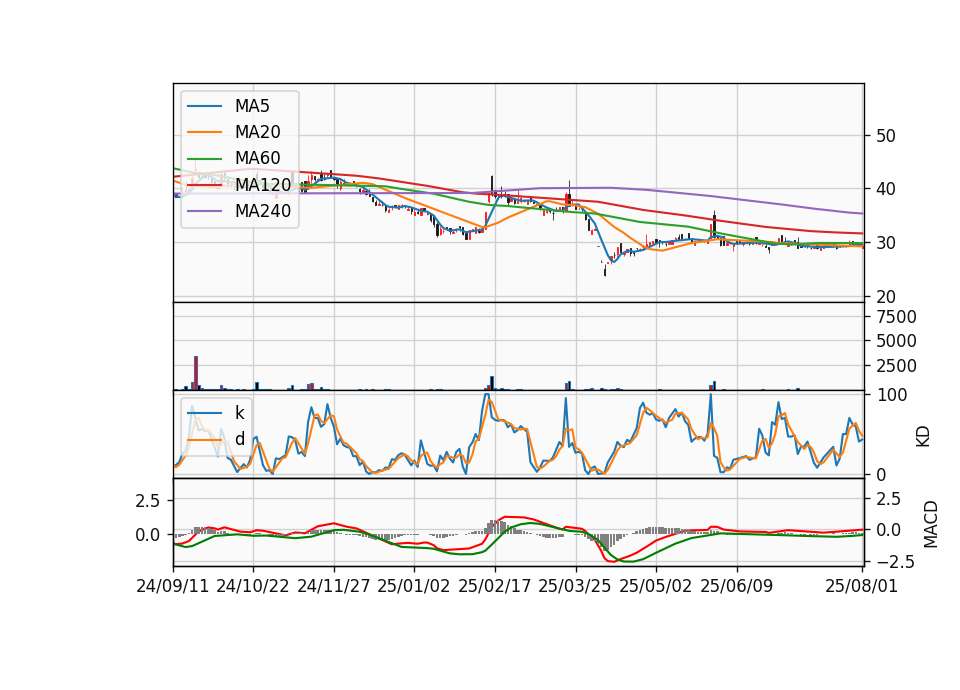The height and width of the screenshot is (690, 960).
Task: Click the MA240 legend label
Action: point(263,211)
